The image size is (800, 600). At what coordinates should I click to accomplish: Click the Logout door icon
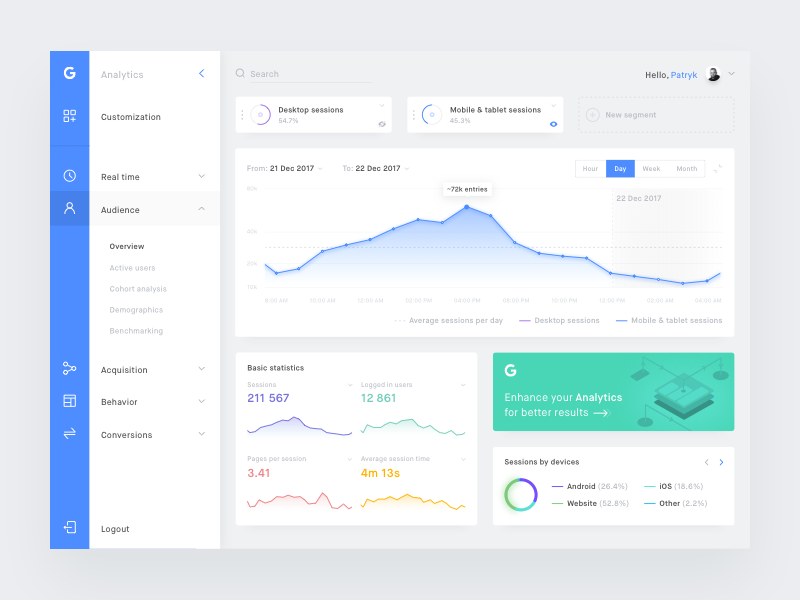[x=69, y=528]
